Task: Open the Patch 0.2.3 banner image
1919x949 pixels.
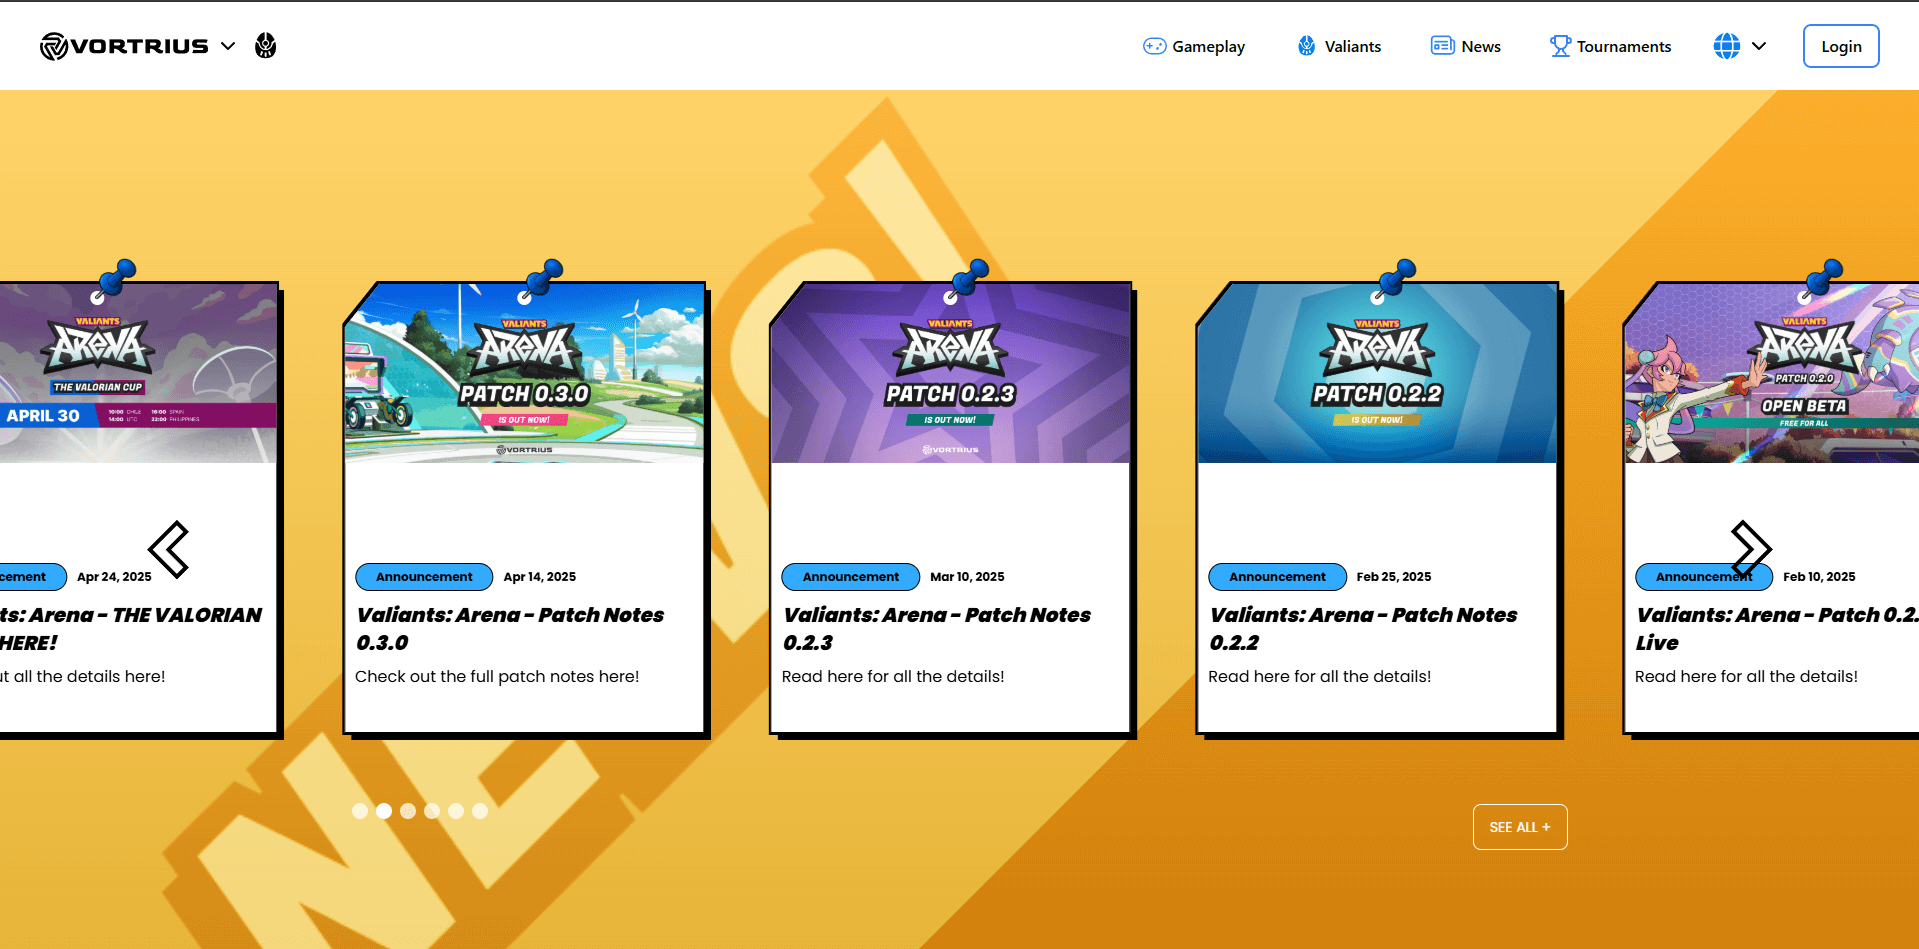Action: [951, 373]
